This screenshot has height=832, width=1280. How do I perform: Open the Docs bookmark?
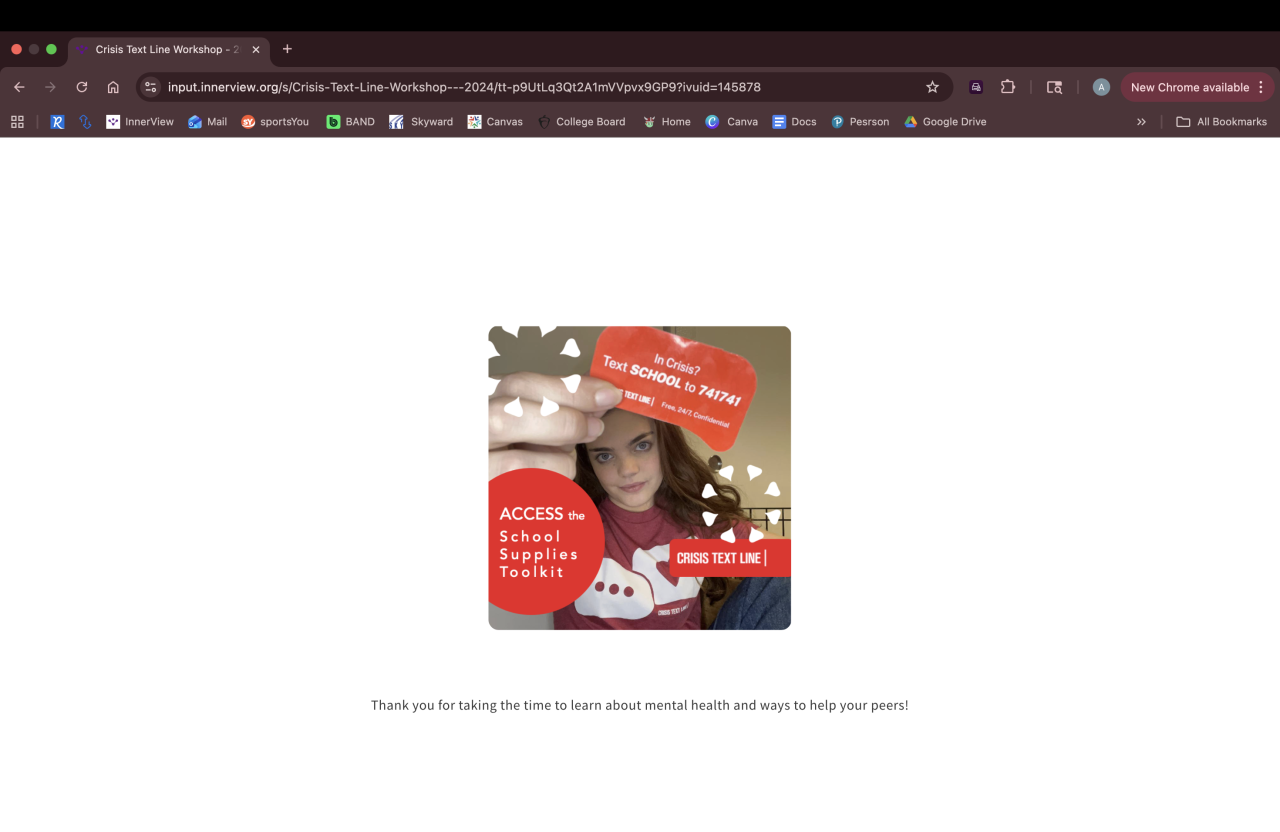794,122
